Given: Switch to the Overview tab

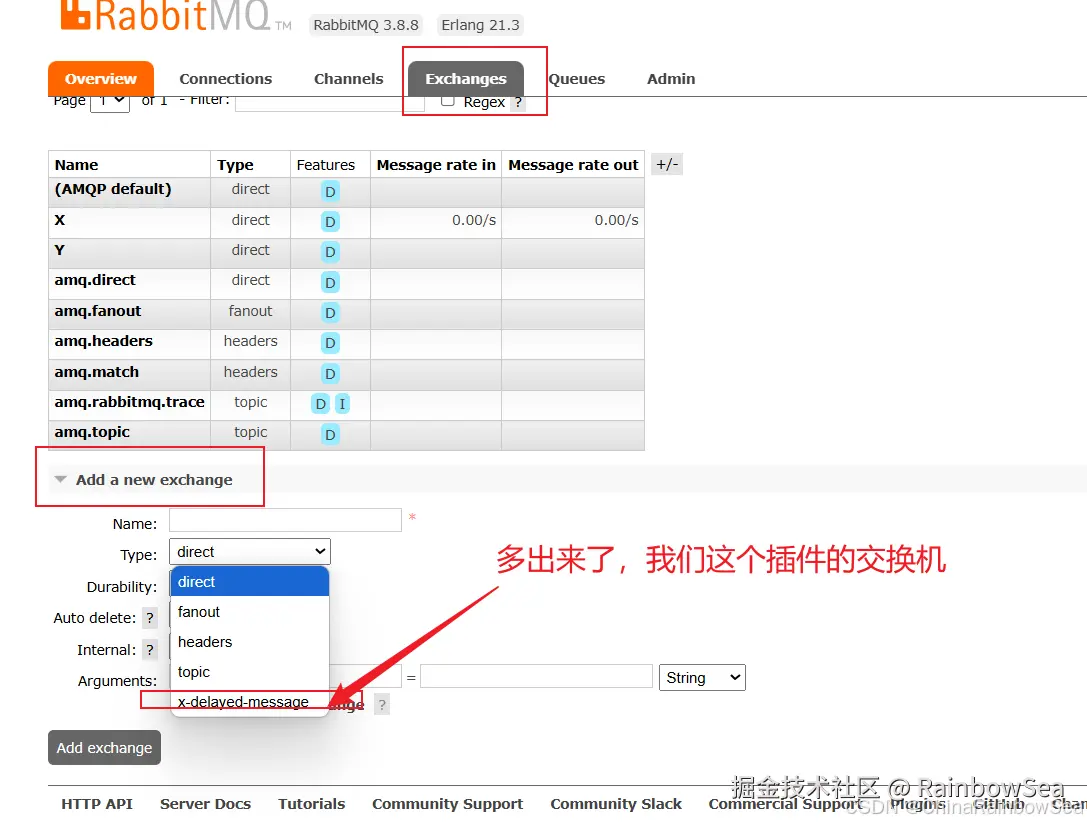Looking at the screenshot, I should coord(101,79).
